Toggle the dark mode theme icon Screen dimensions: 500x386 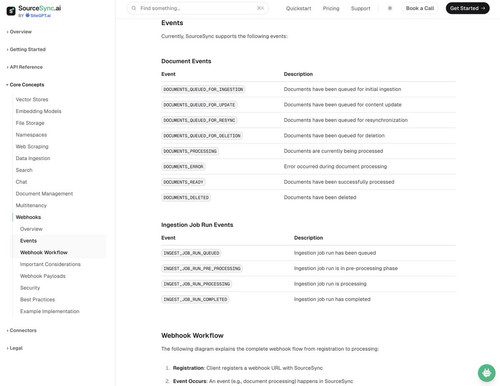pos(390,8)
